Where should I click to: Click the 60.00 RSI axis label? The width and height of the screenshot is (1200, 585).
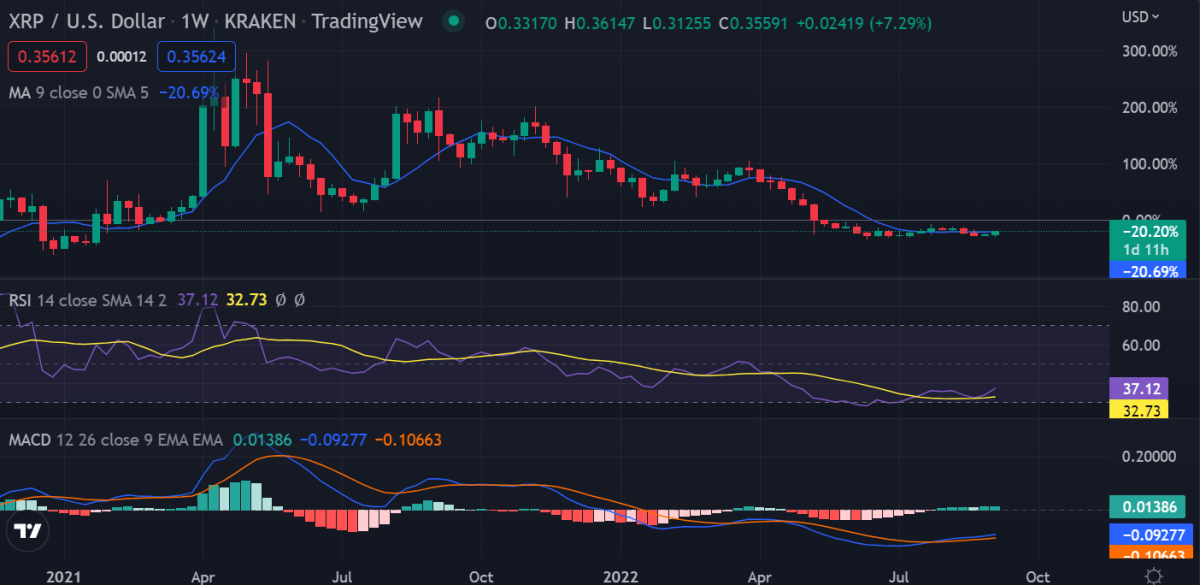point(1143,346)
